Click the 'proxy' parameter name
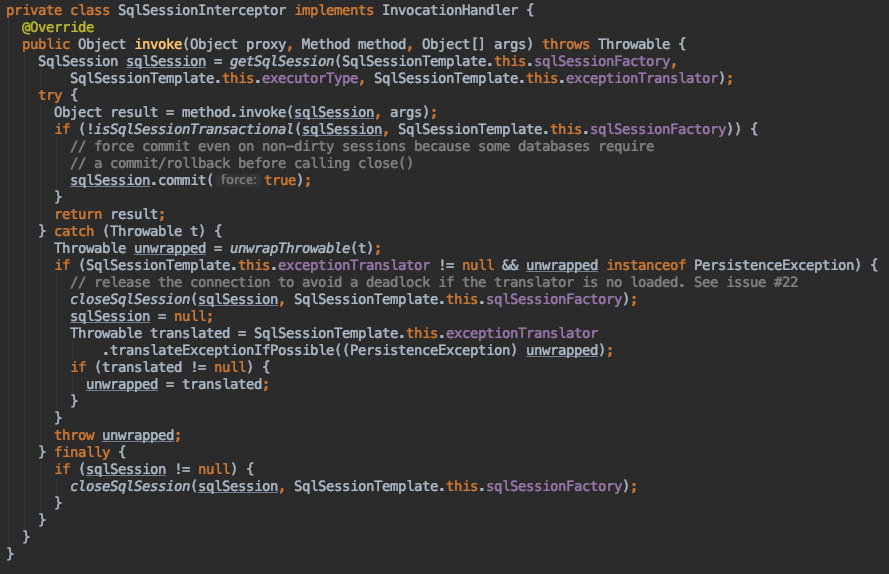Image resolution: width=889 pixels, height=574 pixels. point(266,44)
